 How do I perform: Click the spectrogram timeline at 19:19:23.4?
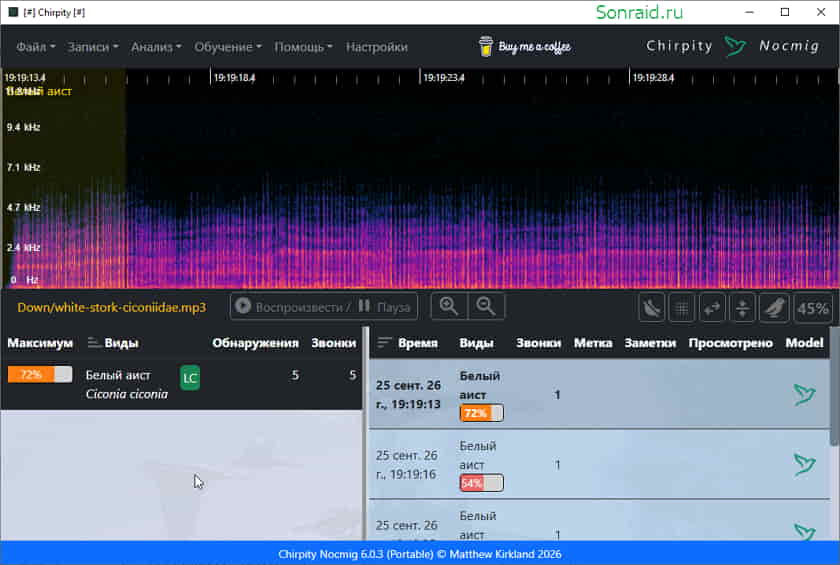point(444,78)
